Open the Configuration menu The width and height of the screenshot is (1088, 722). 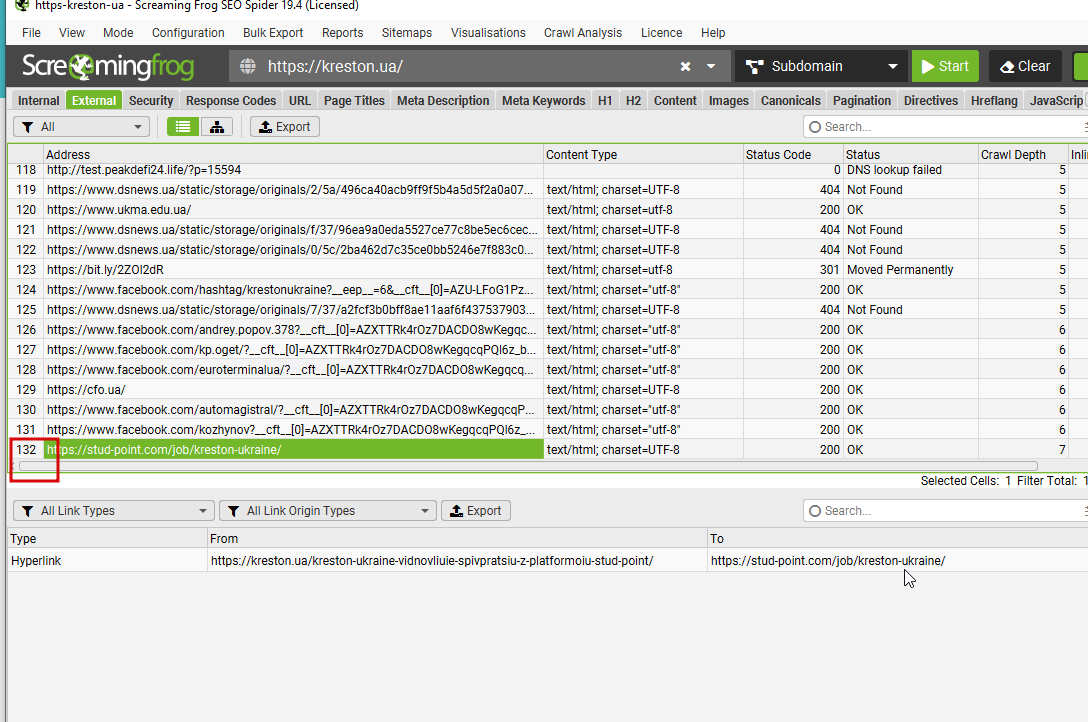click(188, 33)
